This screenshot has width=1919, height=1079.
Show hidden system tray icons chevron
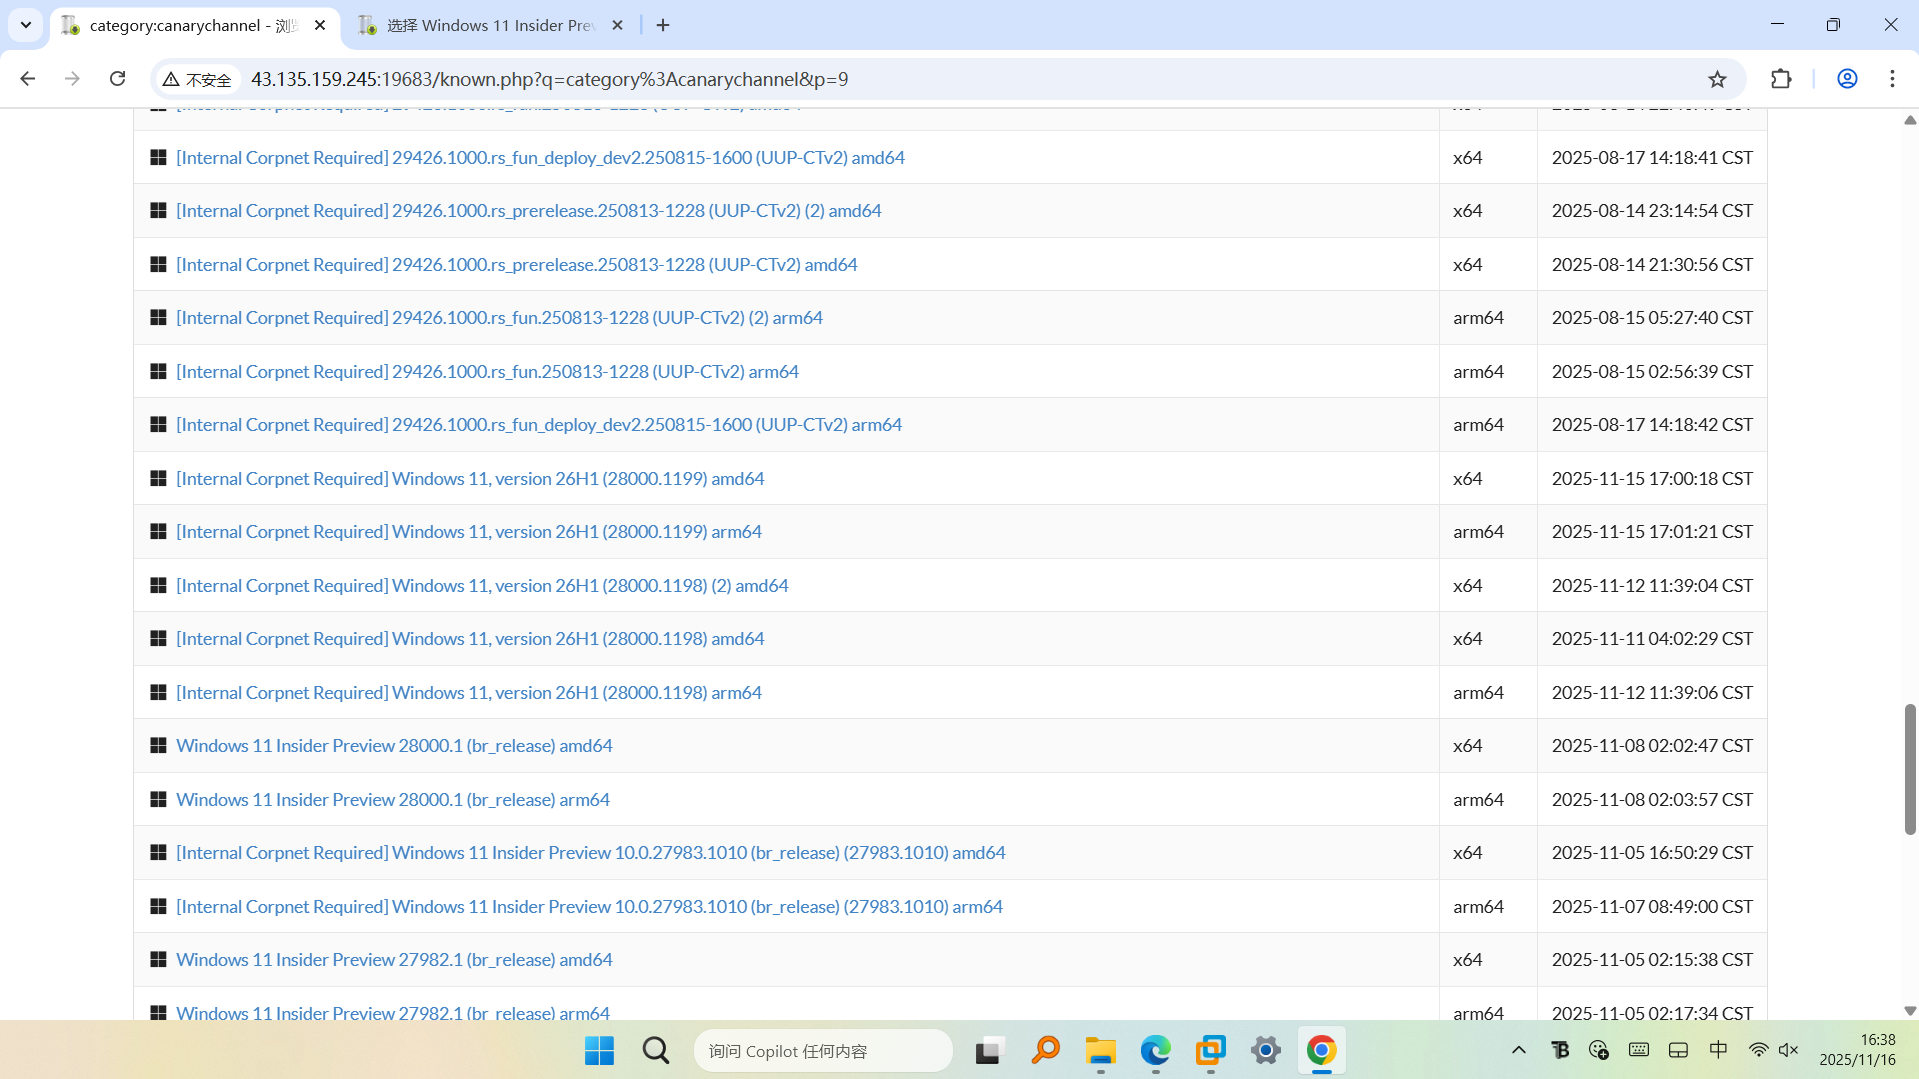[1518, 1050]
